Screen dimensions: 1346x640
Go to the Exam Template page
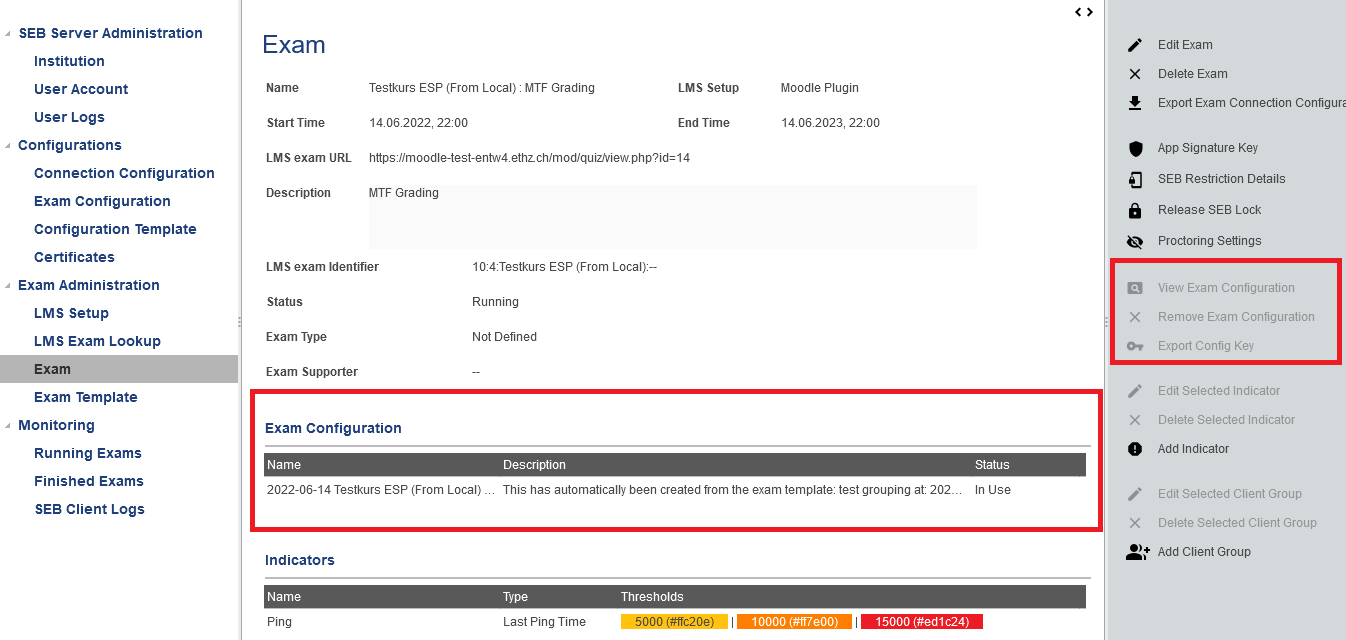(x=86, y=397)
